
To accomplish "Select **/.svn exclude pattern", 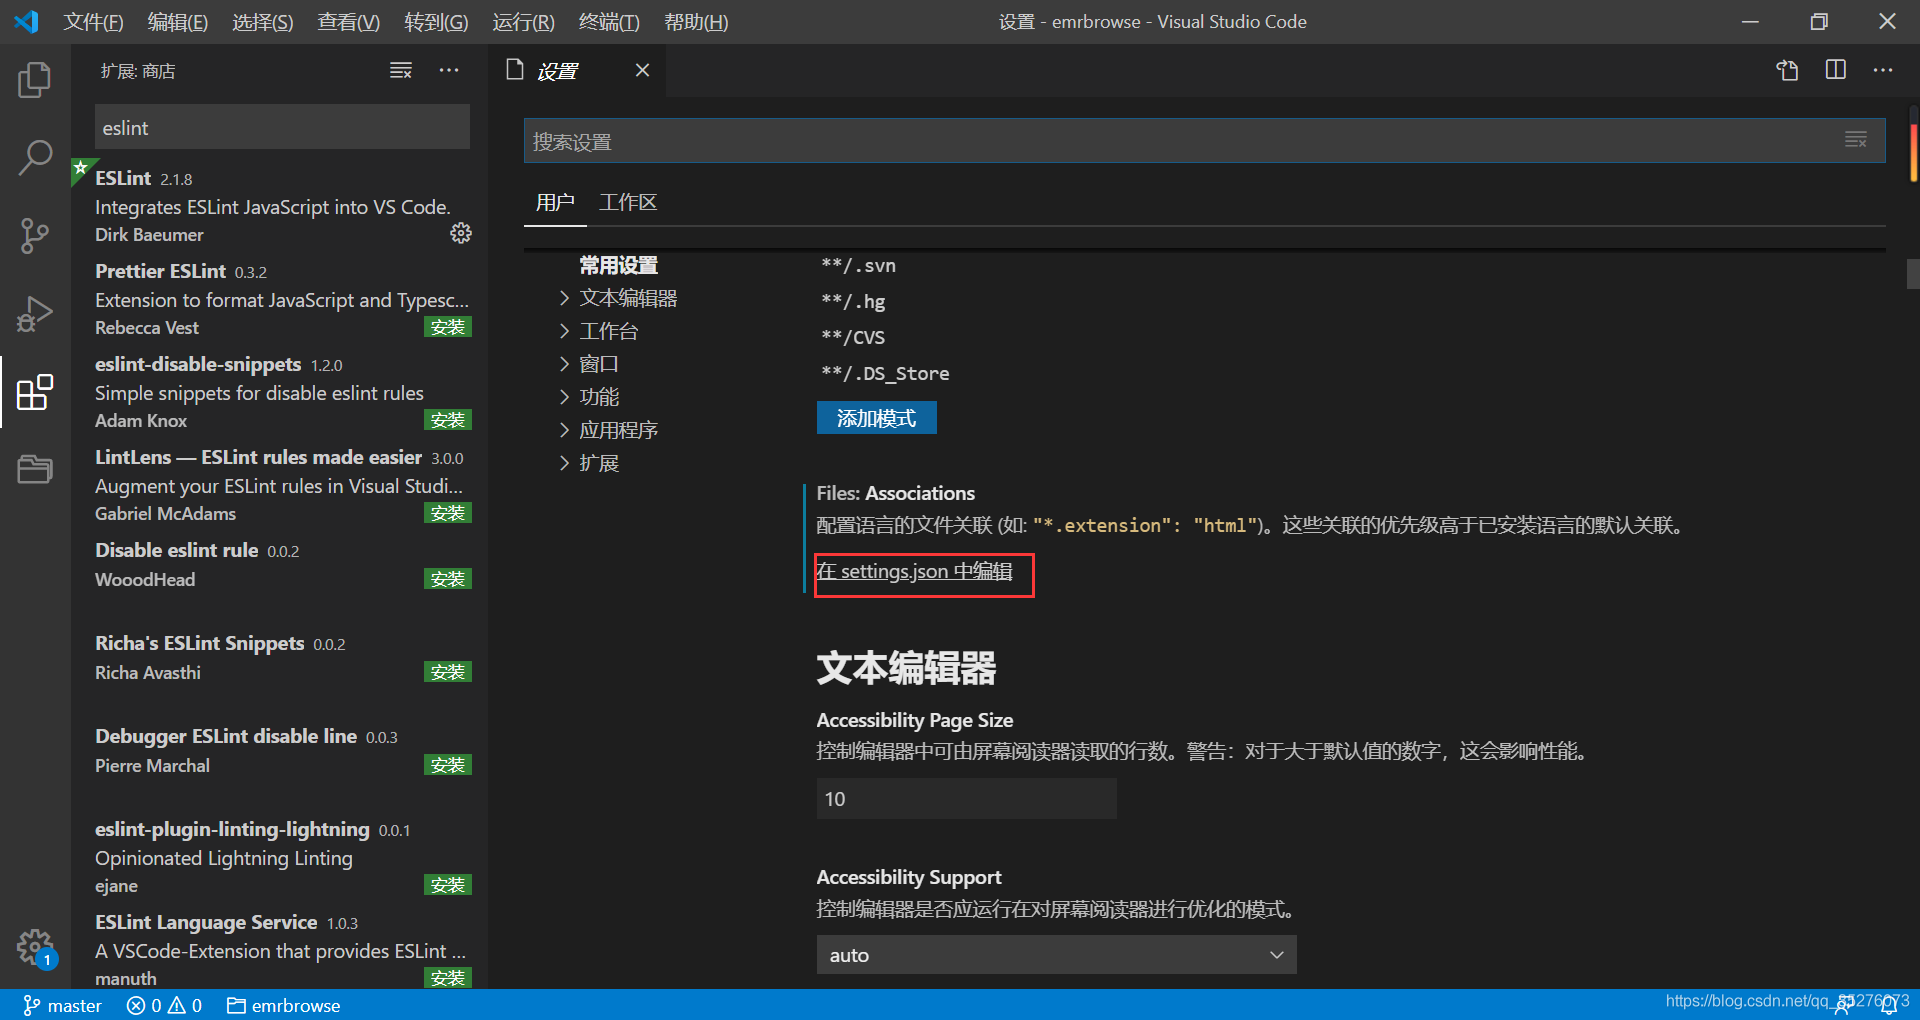I will (x=858, y=265).
